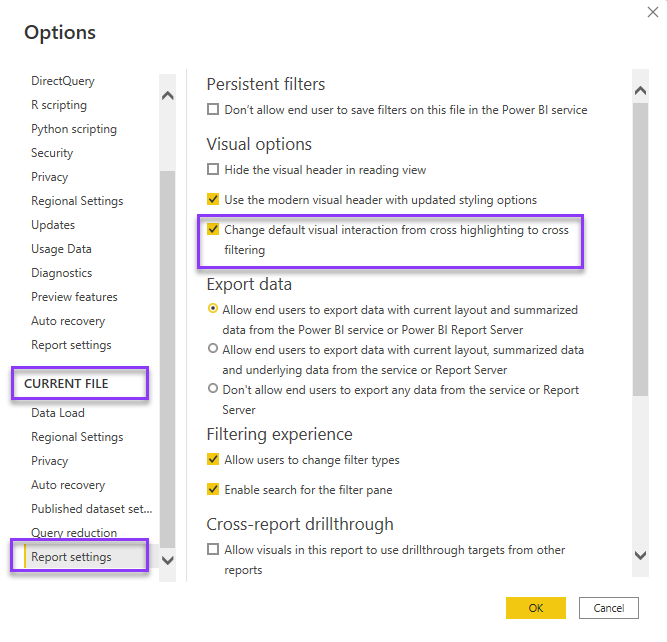Viewport: 667px width, 642px height.
Task: Open Privacy under Current File section
Action: (x=49, y=461)
